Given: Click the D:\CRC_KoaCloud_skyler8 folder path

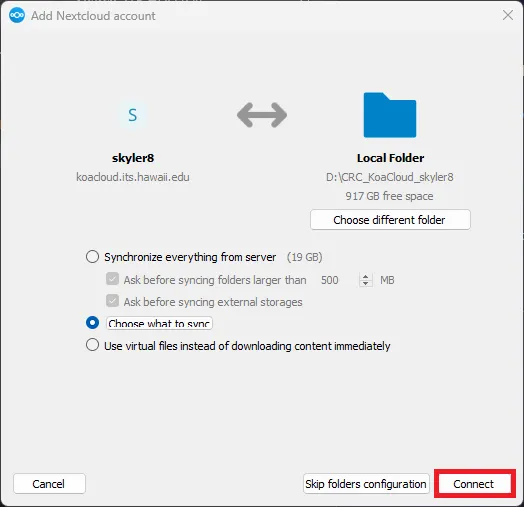Looking at the screenshot, I should point(390,177).
